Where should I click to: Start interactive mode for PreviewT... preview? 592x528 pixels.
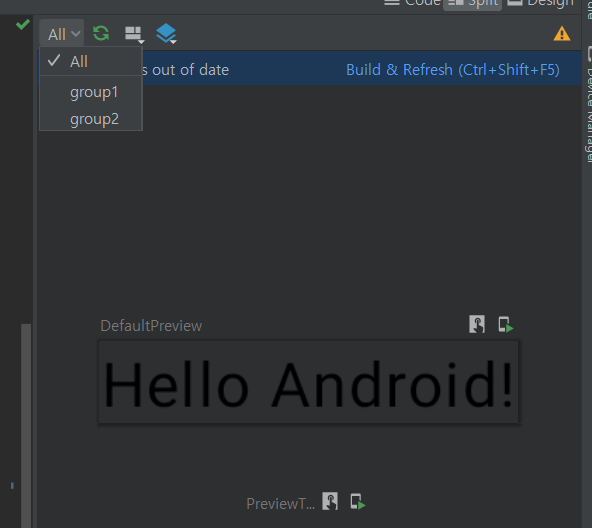click(x=330, y=501)
